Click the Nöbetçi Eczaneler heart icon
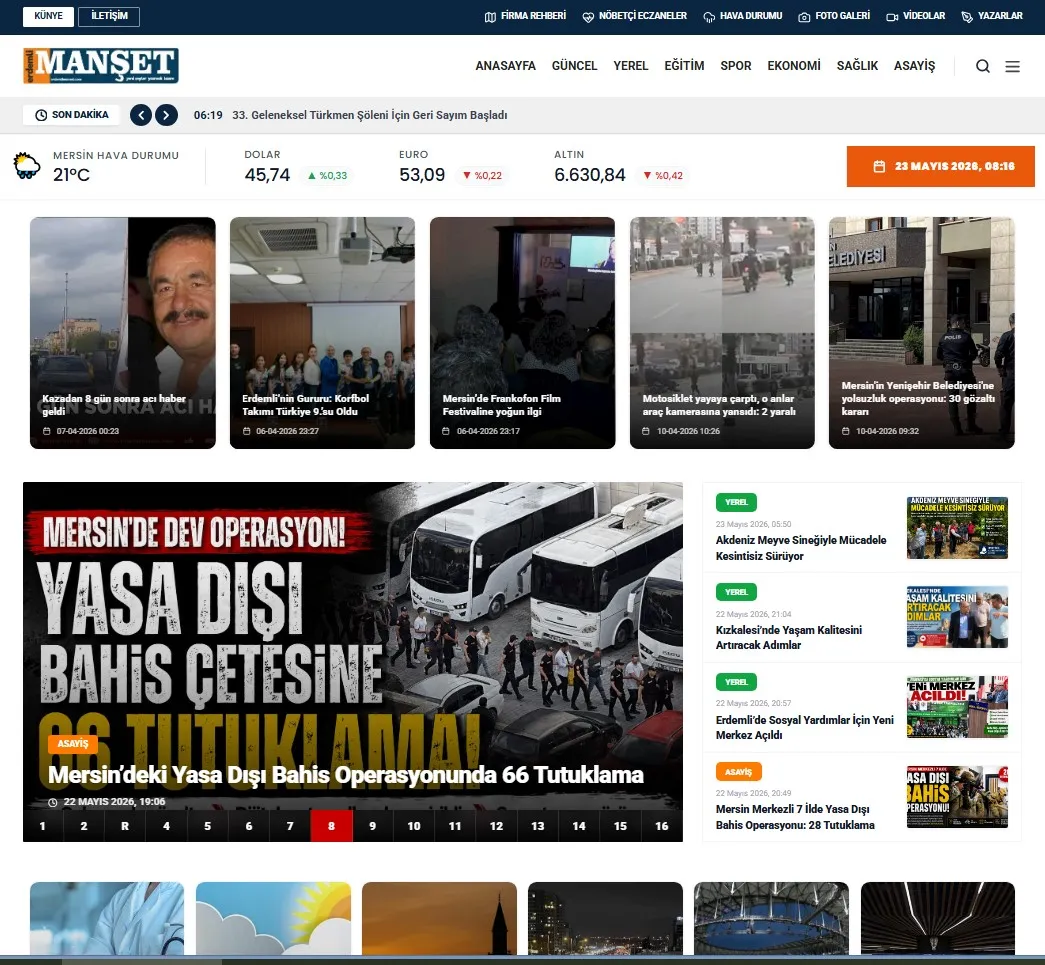Screen dimensions: 1045x965 [x=588, y=17]
